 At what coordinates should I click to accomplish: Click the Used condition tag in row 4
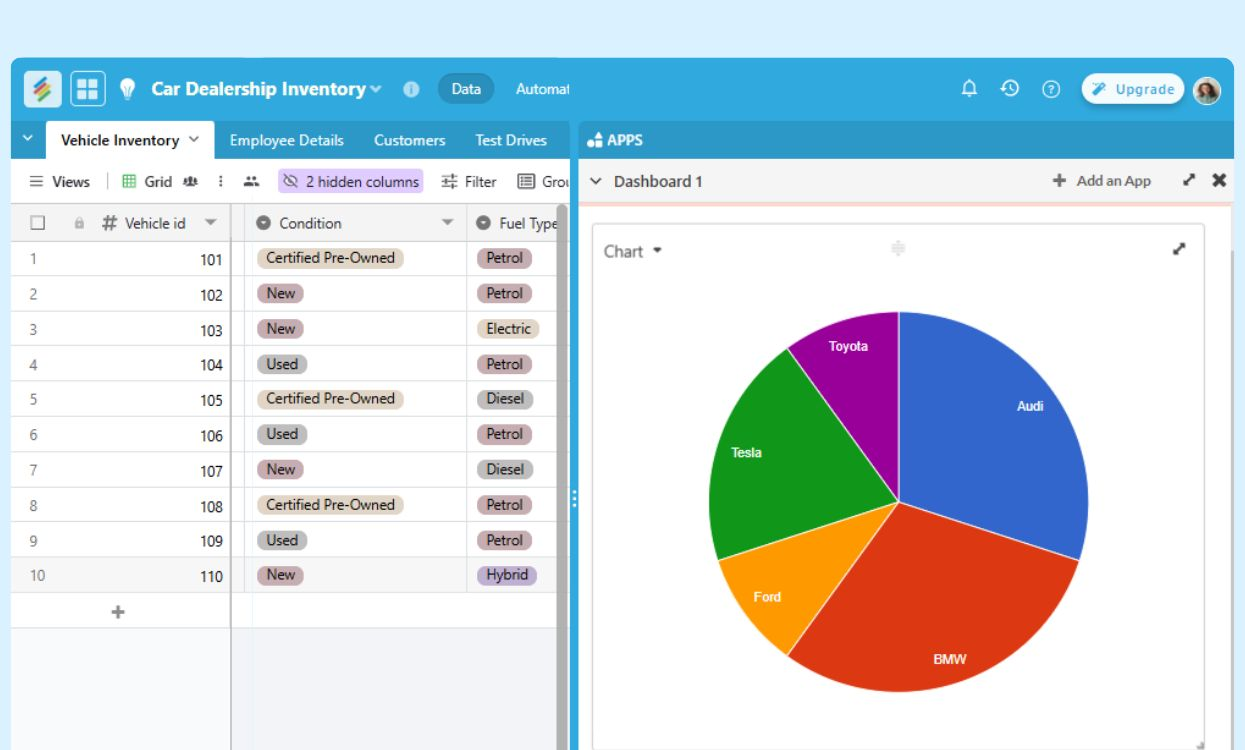click(x=282, y=364)
